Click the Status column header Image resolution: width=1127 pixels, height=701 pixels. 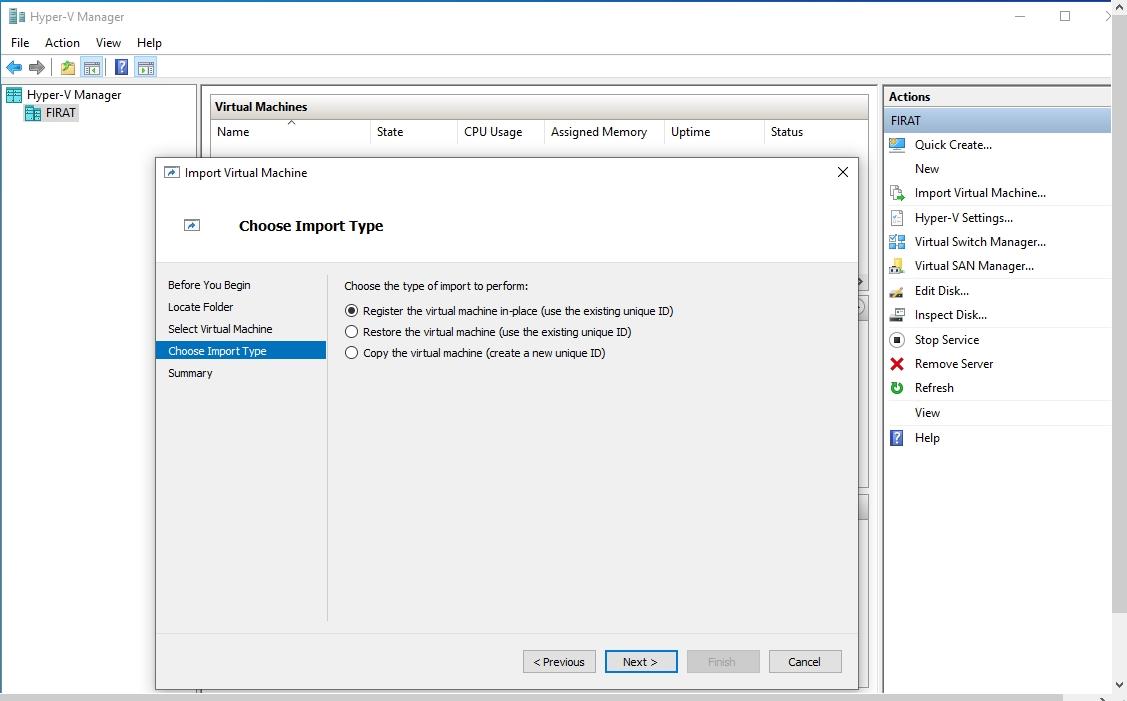(x=816, y=132)
